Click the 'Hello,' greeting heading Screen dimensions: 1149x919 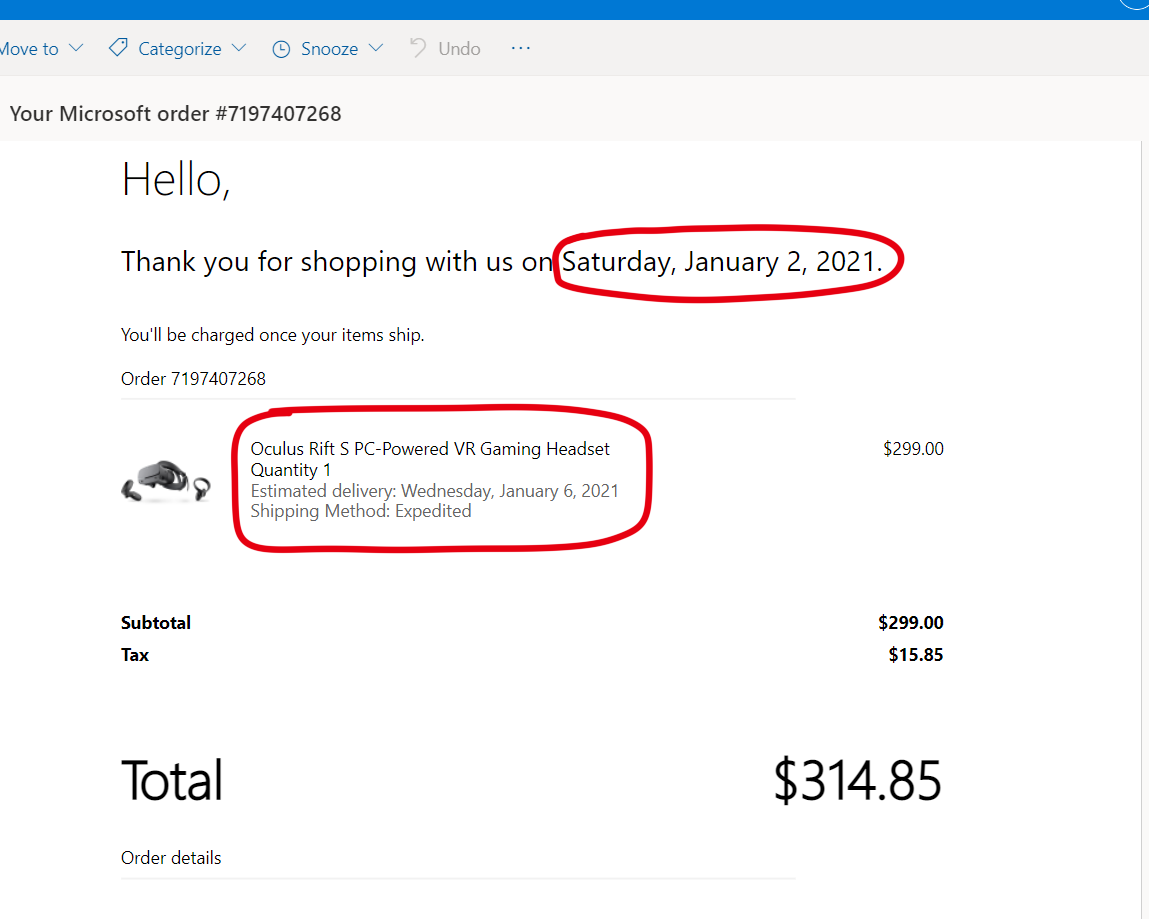(x=176, y=180)
